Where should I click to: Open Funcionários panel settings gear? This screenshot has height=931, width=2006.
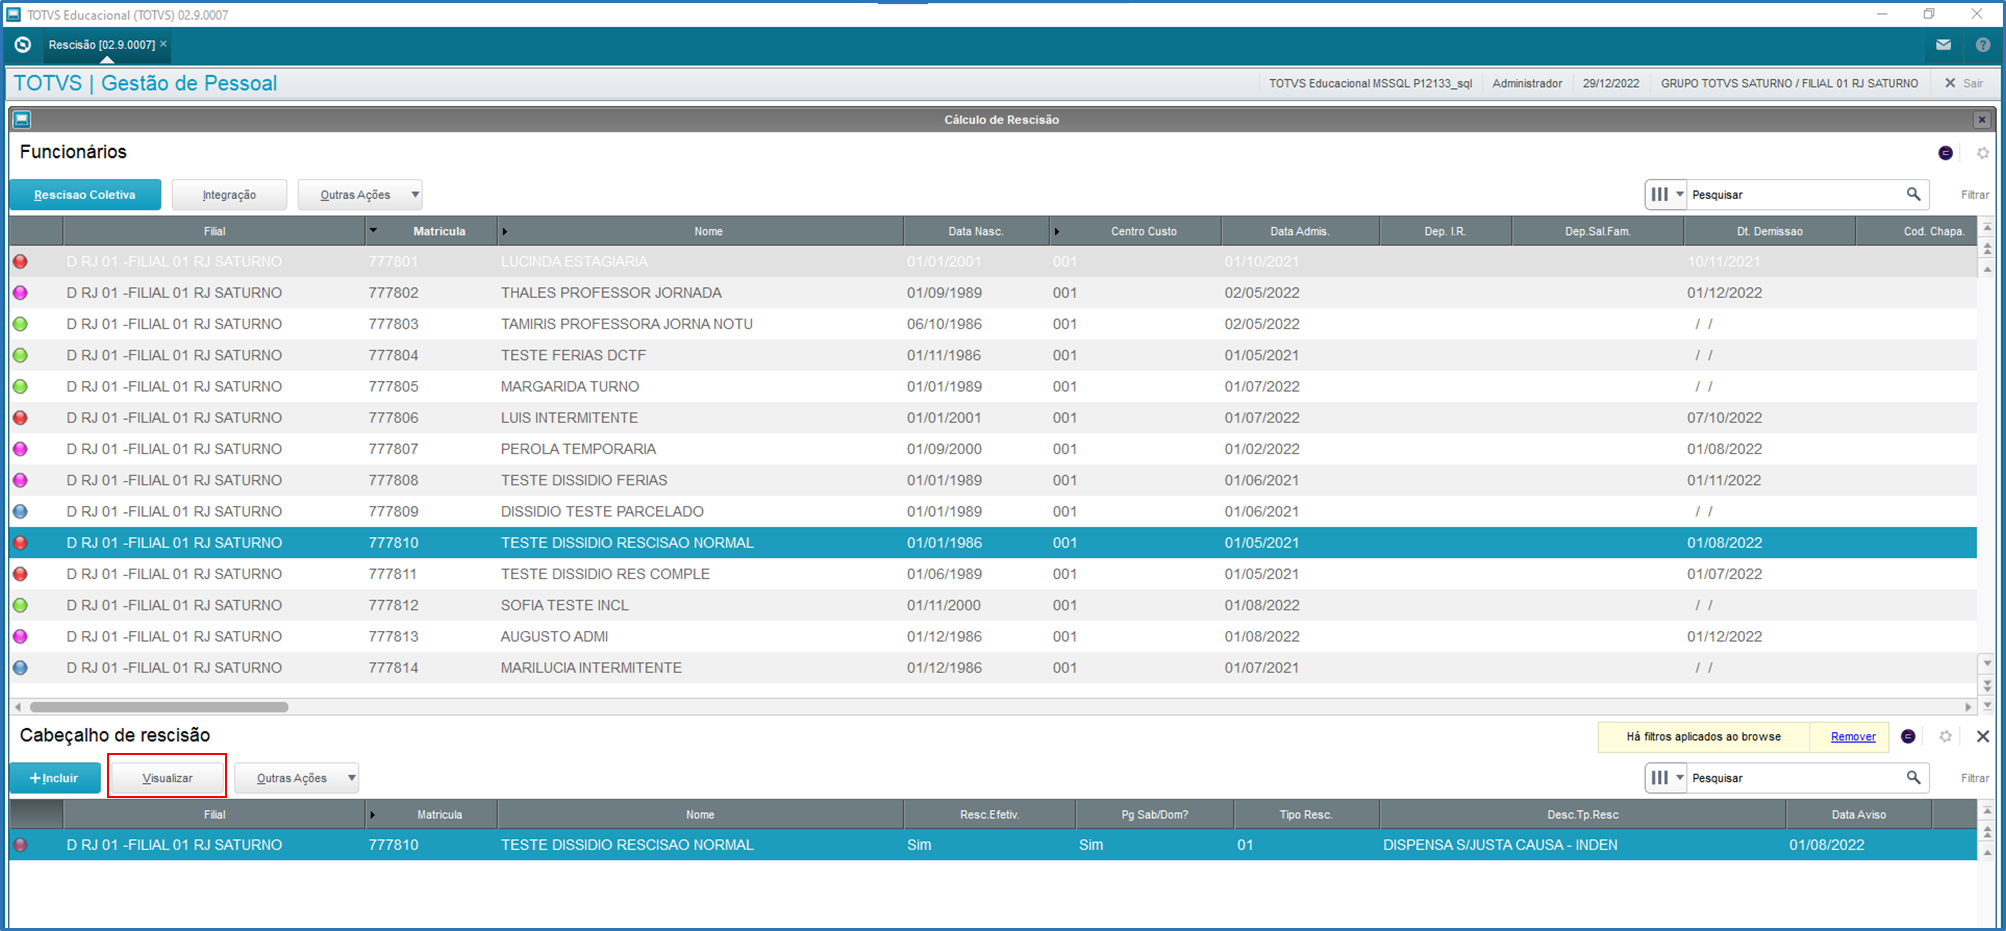tap(1982, 153)
